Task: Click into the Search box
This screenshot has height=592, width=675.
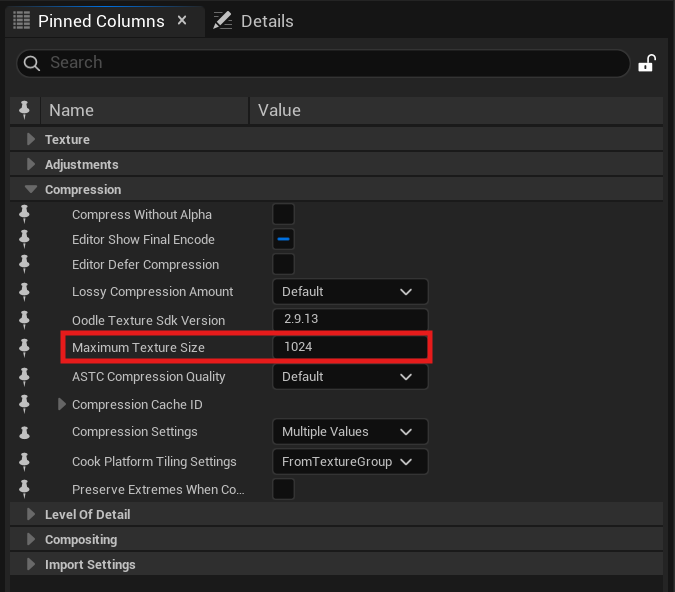Action: click(323, 63)
